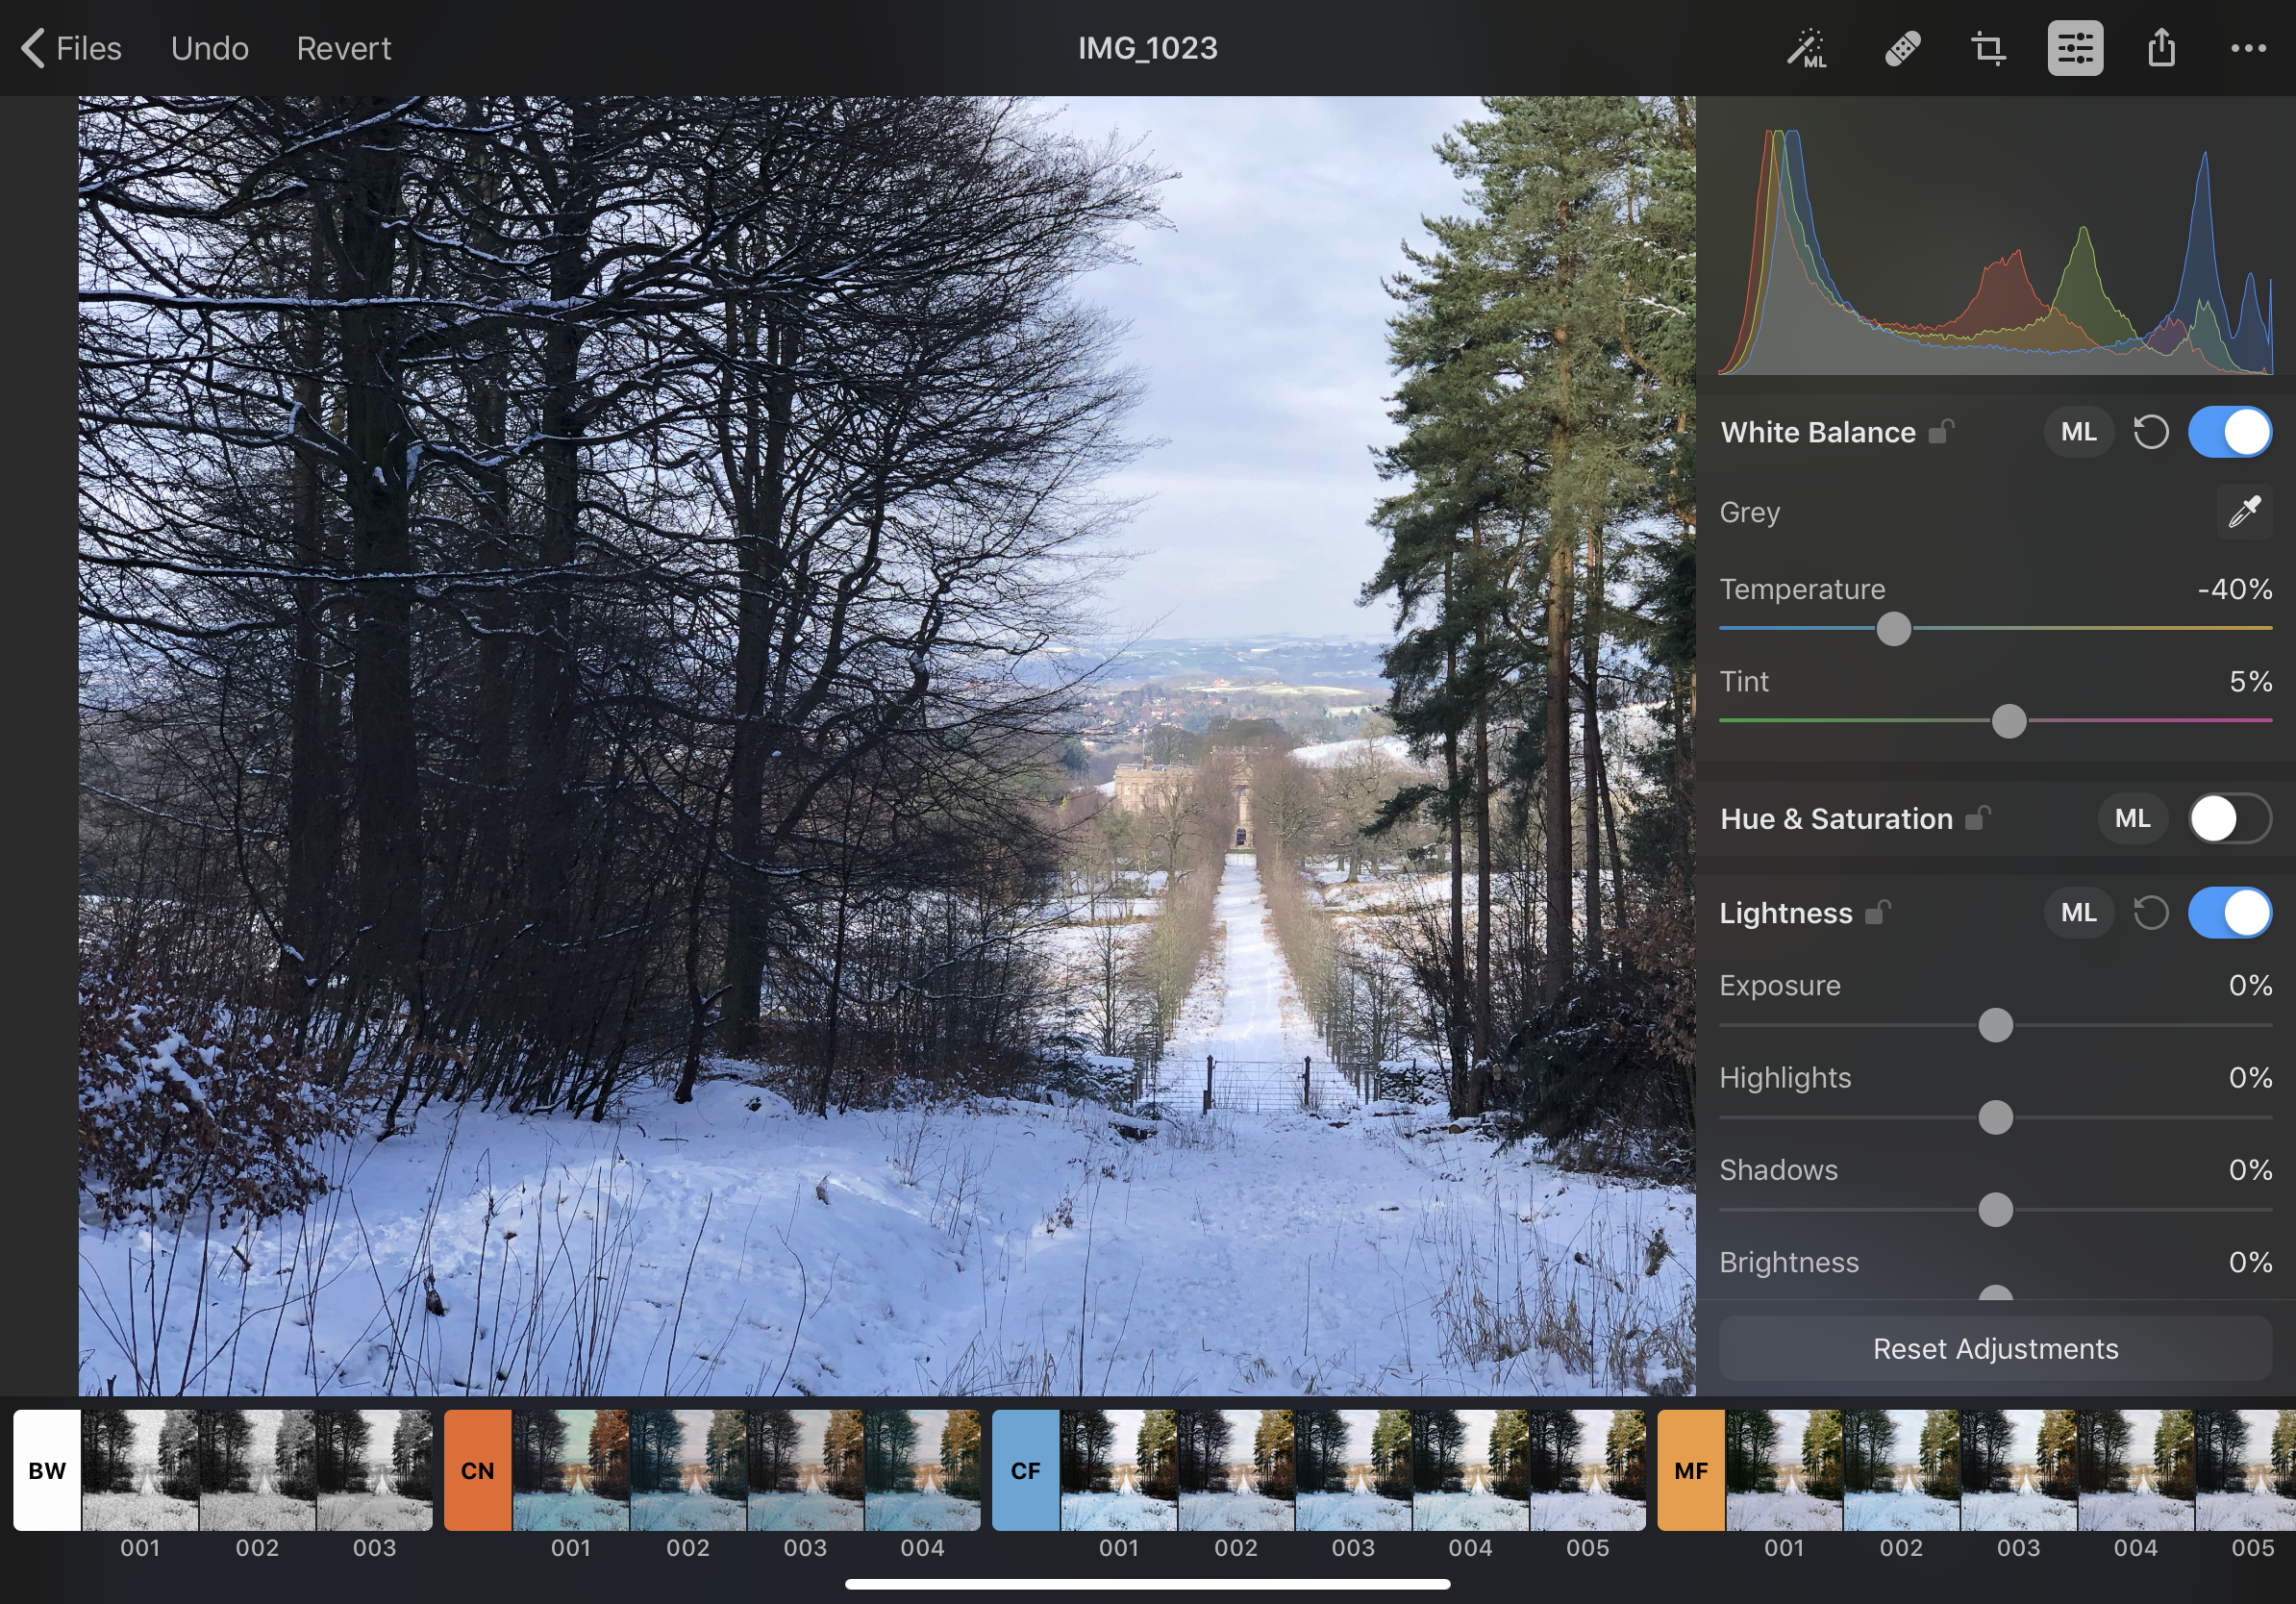This screenshot has width=2296, height=1604.
Task: Apply ML to White Balance
Action: point(2078,432)
